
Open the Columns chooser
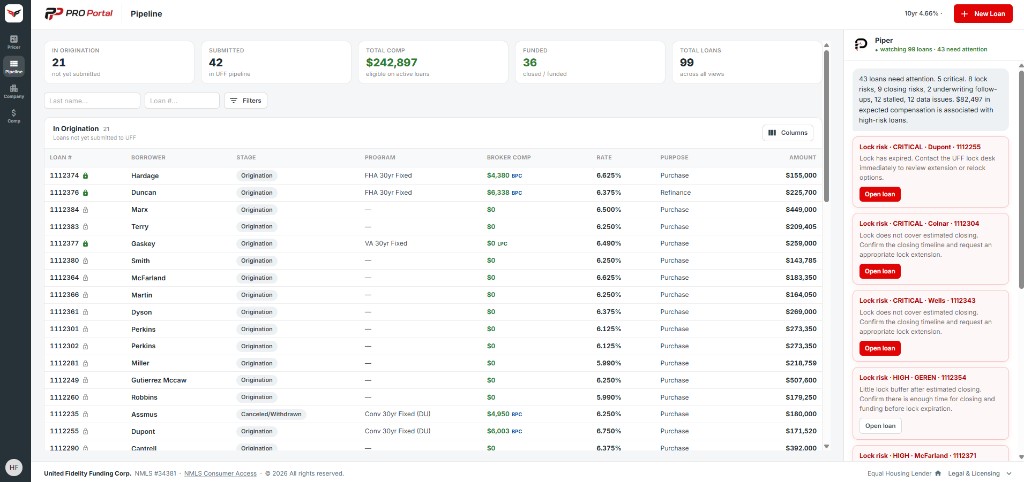[788, 133]
